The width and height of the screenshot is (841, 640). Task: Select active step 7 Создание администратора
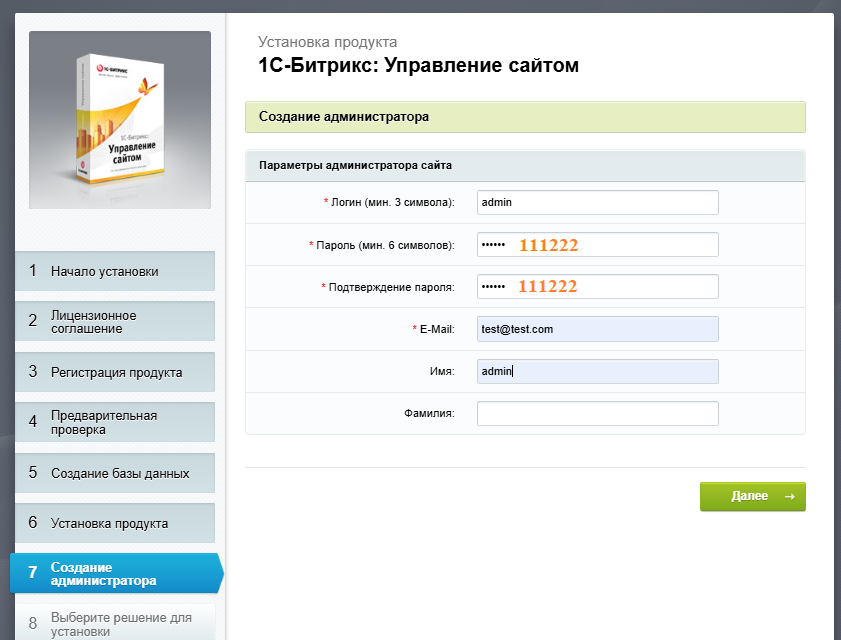(x=116, y=573)
